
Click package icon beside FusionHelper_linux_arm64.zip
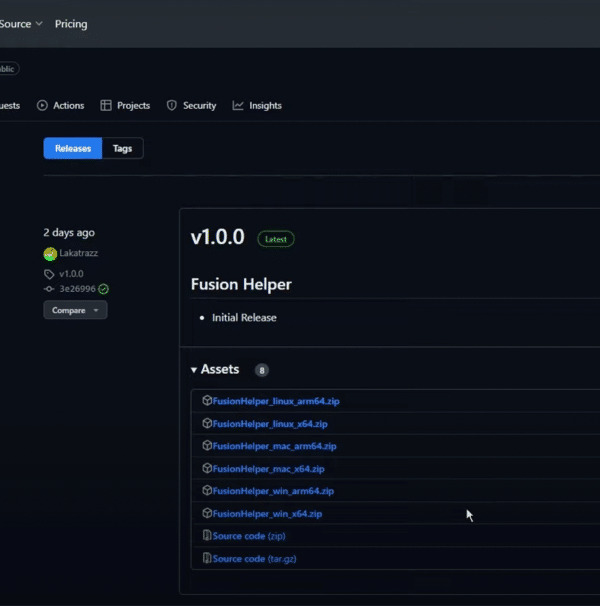click(x=207, y=401)
